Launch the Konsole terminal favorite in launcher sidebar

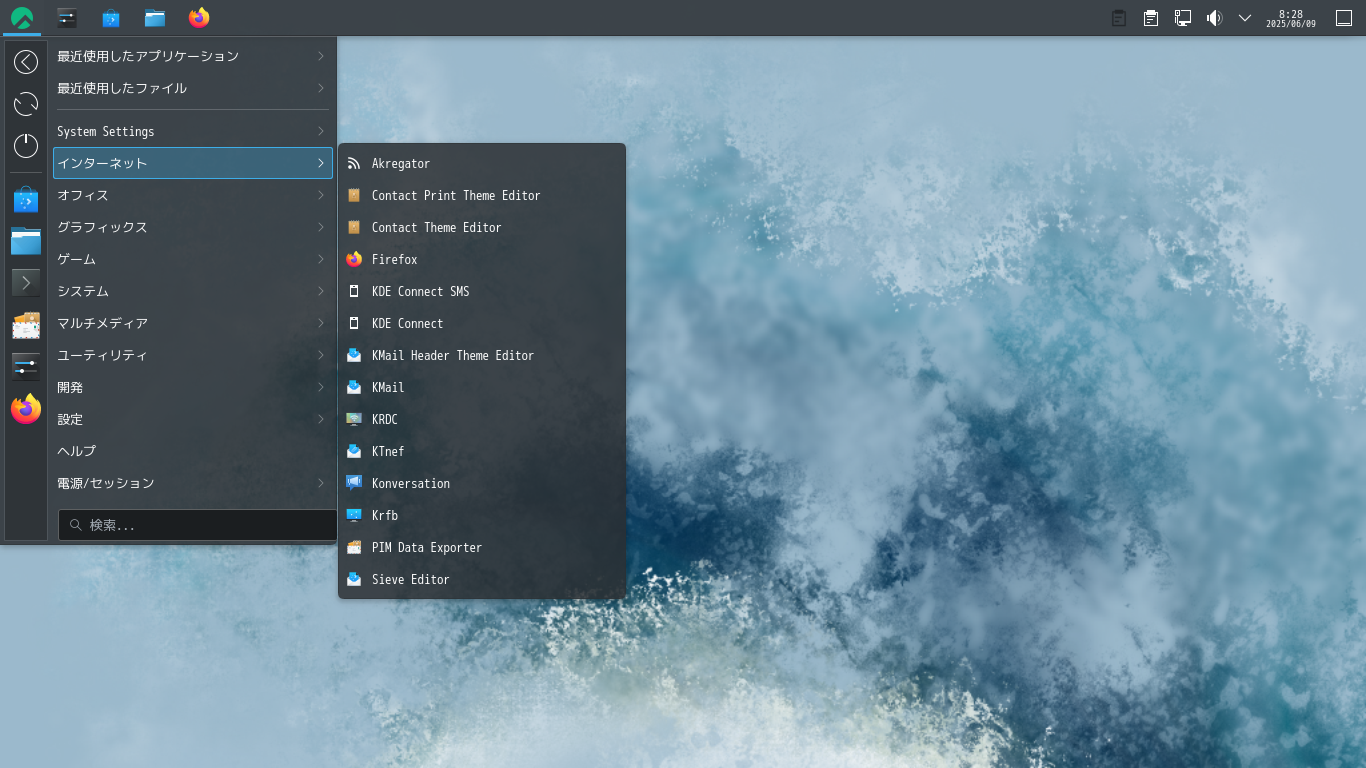[26, 283]
